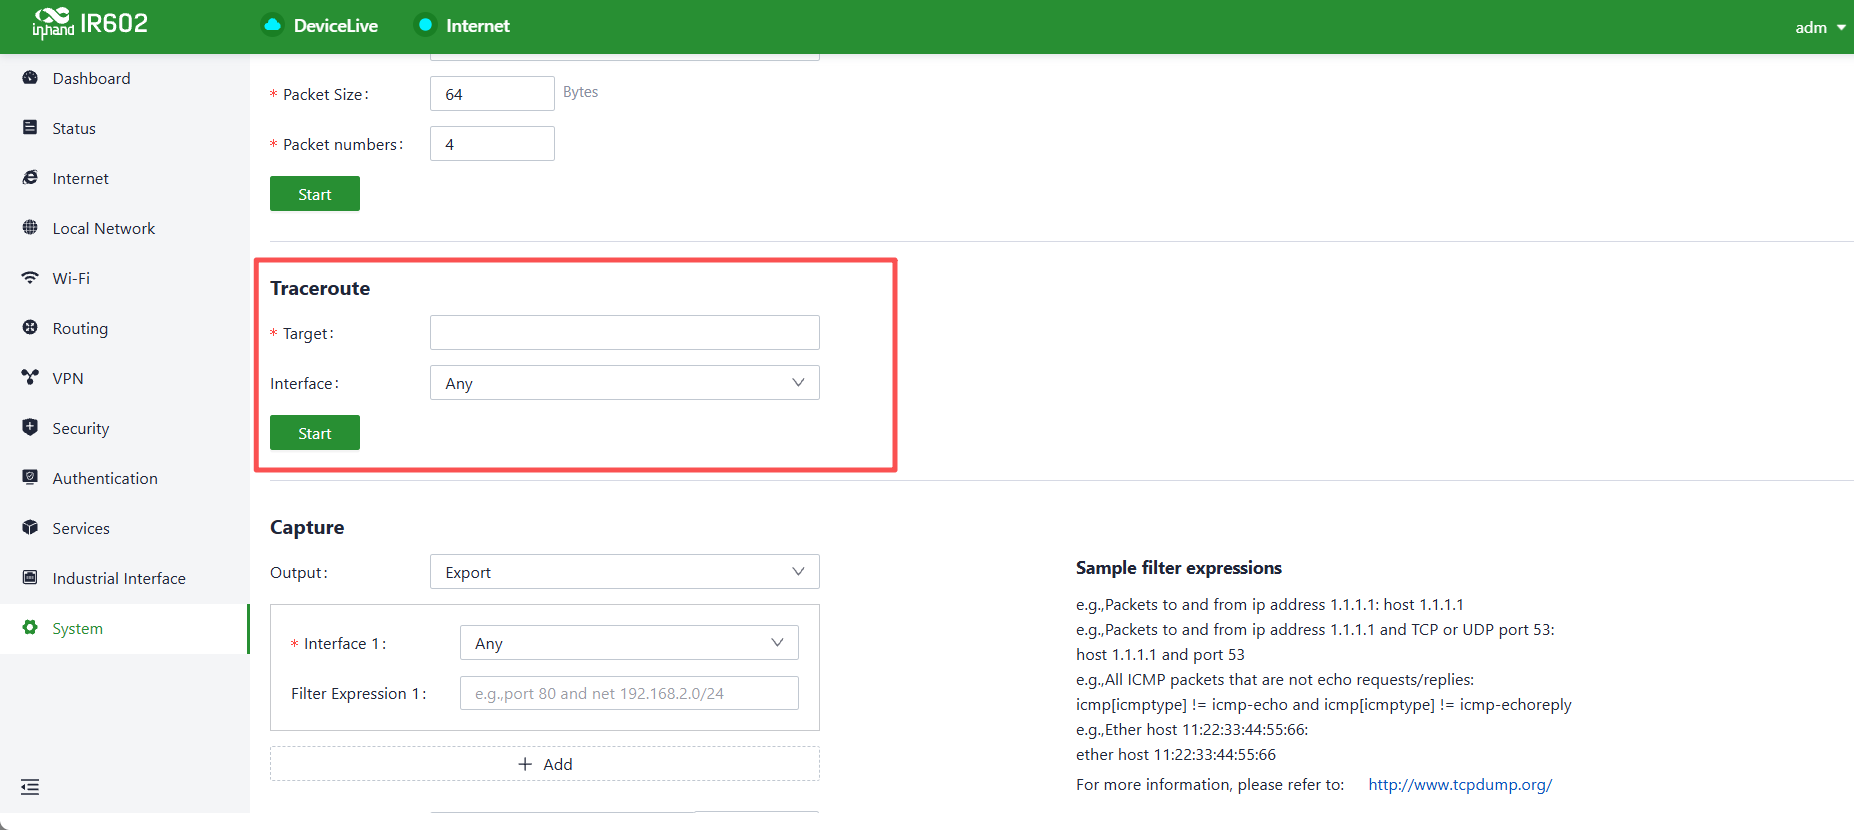Start the Traceroute test
Viewport: 1854px width, 830px height.
pos(315,433)
